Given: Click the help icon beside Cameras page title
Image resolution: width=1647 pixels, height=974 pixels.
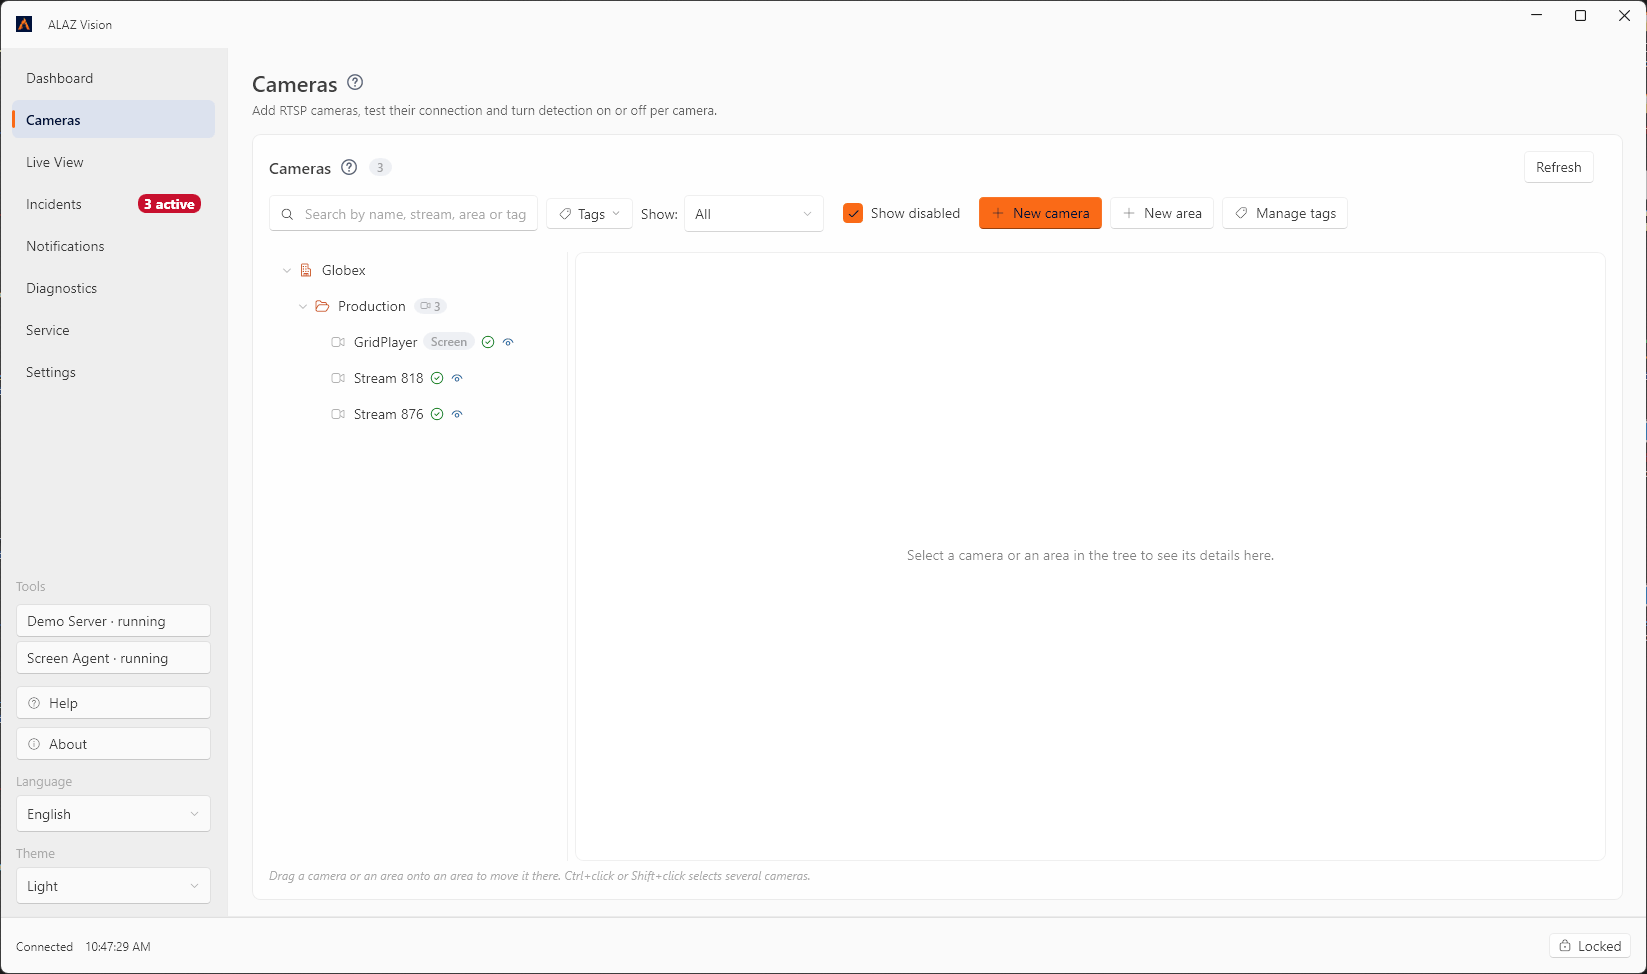Looking at the screenshot, I should 355,83.
